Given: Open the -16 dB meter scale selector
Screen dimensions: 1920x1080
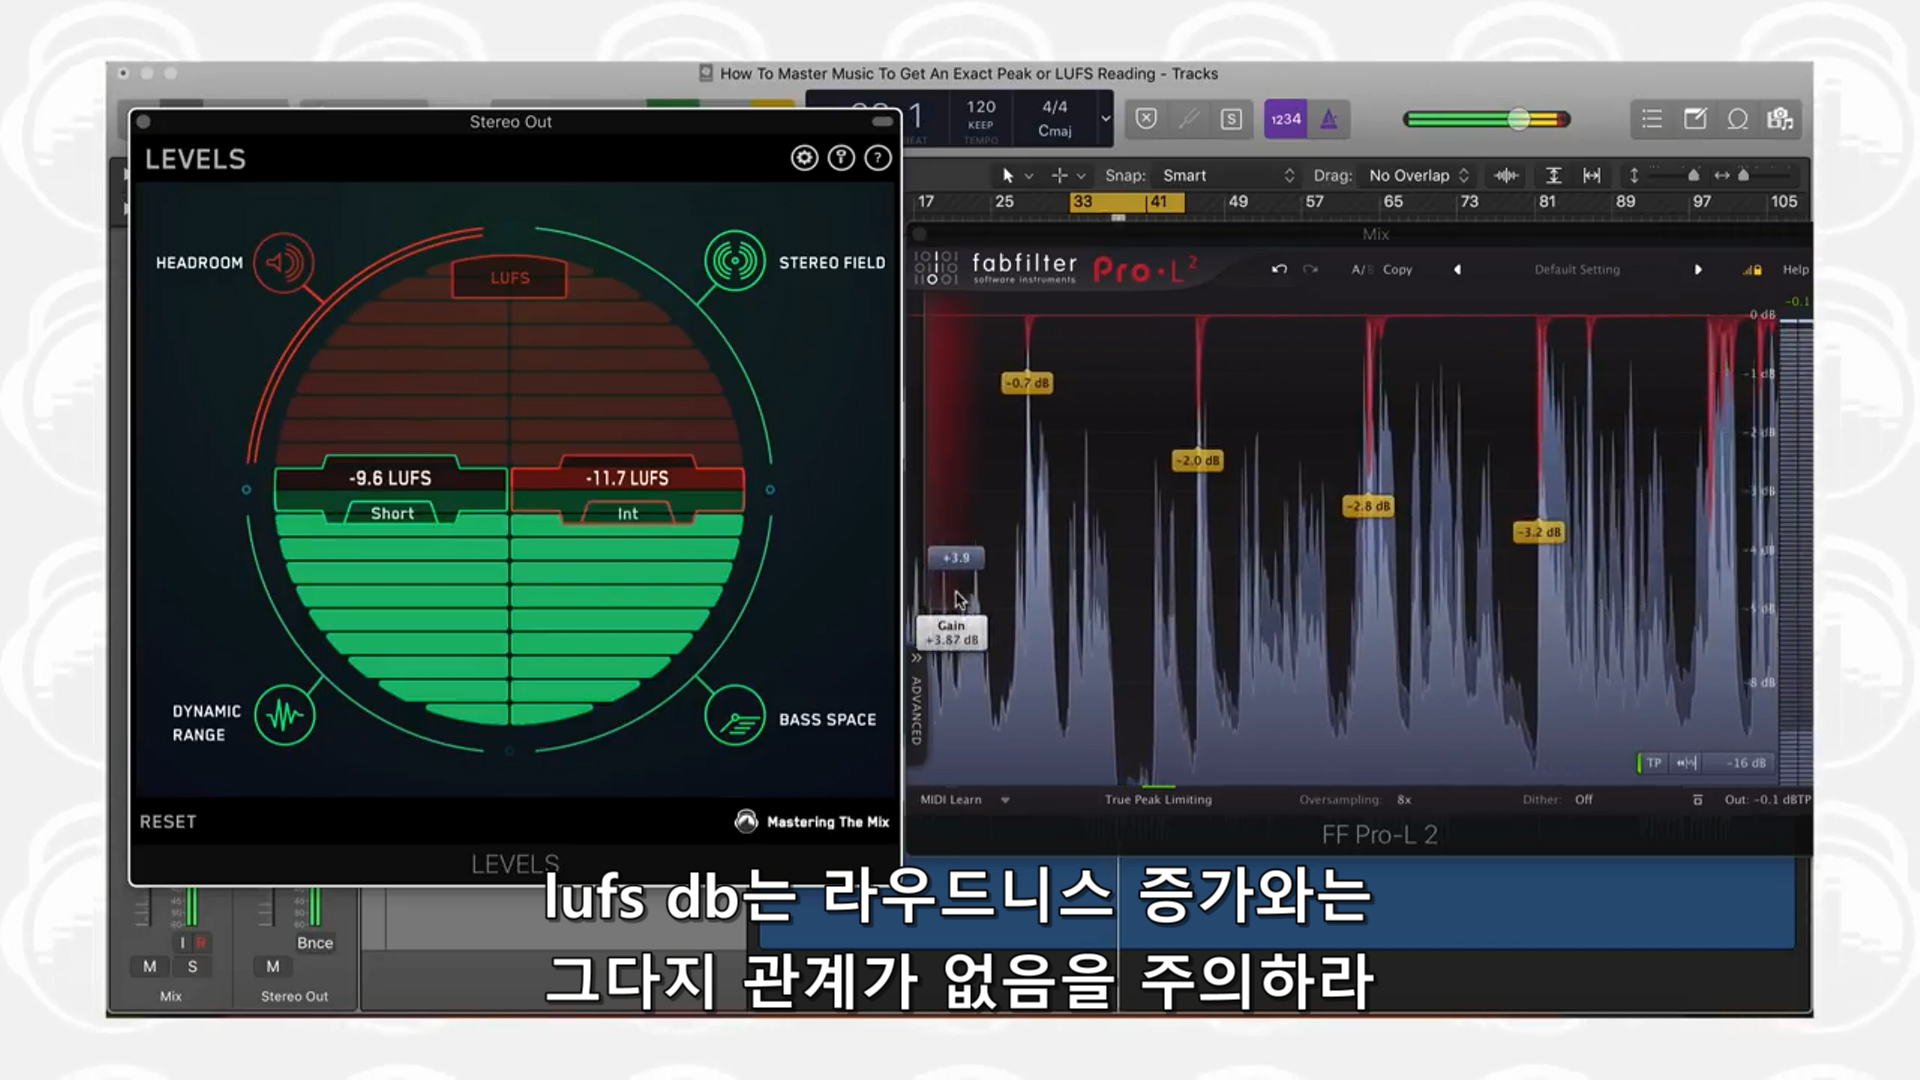Looking at the screenshot, I should point(1746,763).
